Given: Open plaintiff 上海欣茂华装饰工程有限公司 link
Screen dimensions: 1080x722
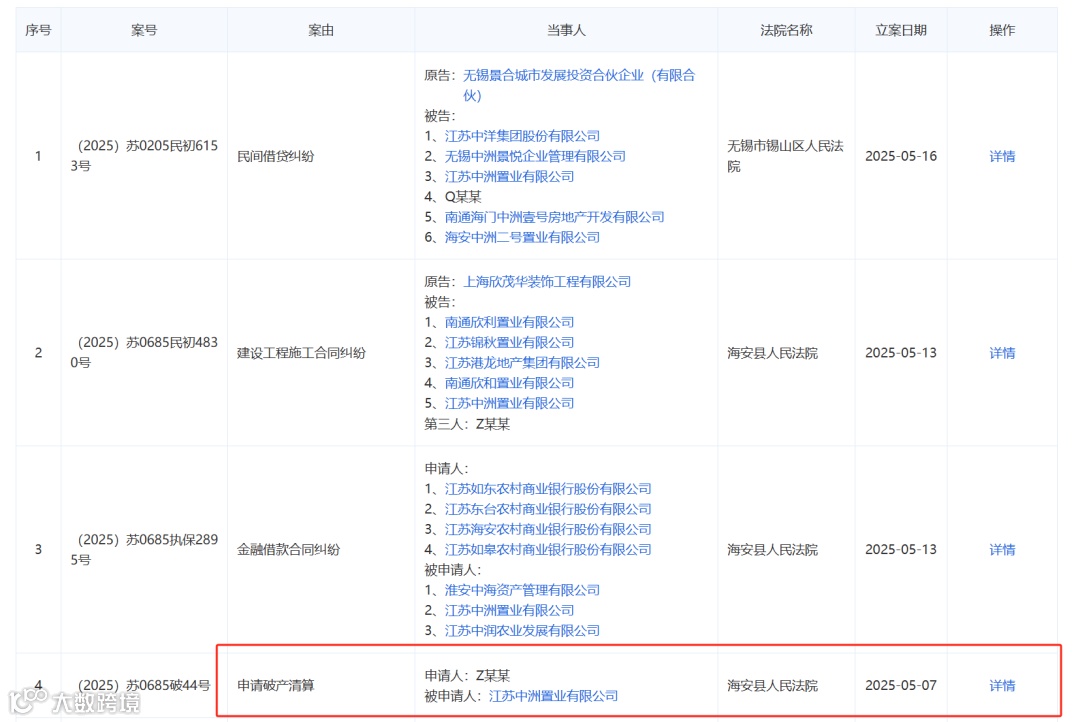Looking at the screenshot, I should 547,282.
